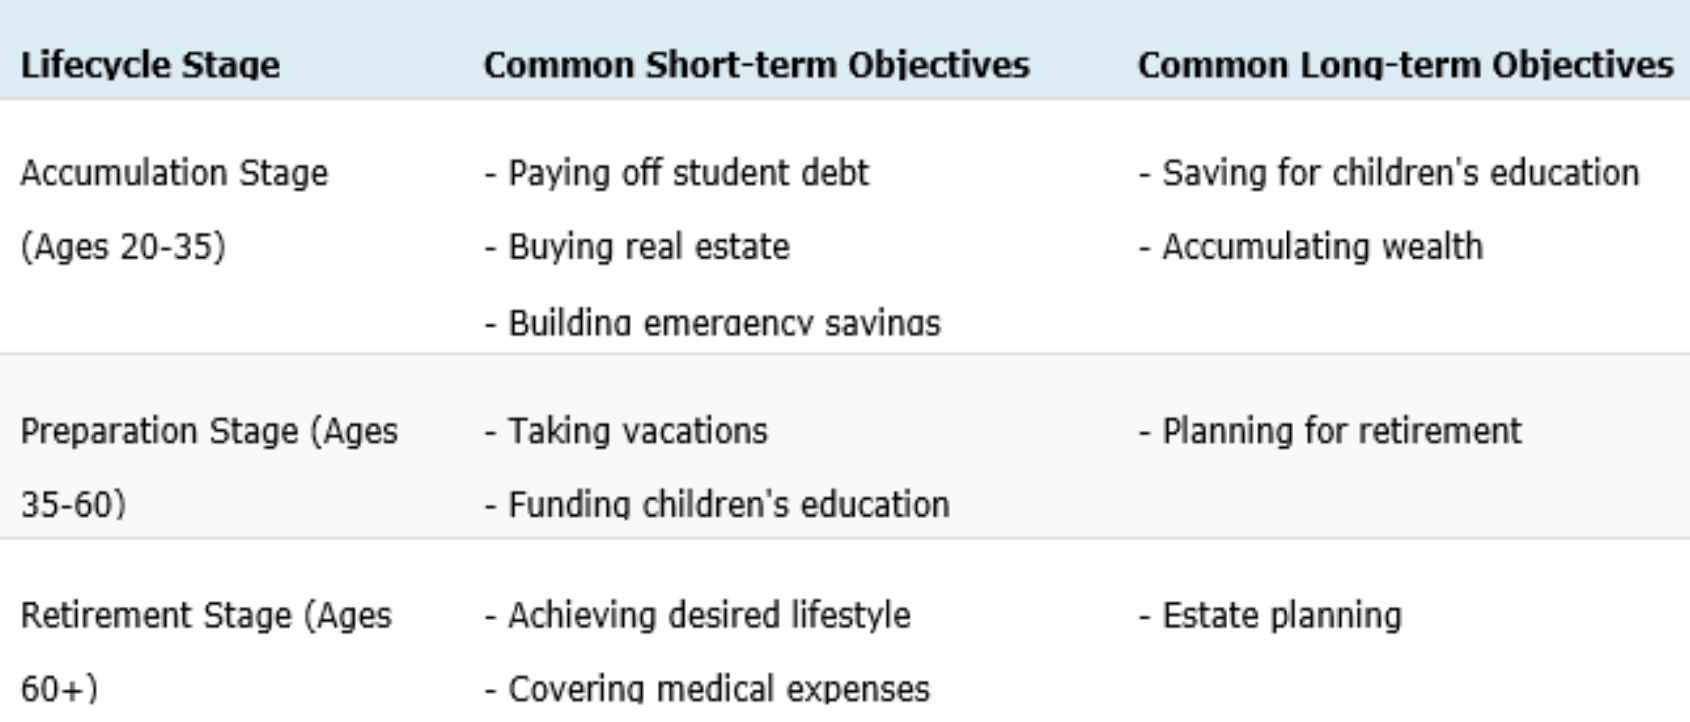Select the "Common Short-term Objectives" header
Viewport: 1690px width, 722px height.
(x=756, y=65)
